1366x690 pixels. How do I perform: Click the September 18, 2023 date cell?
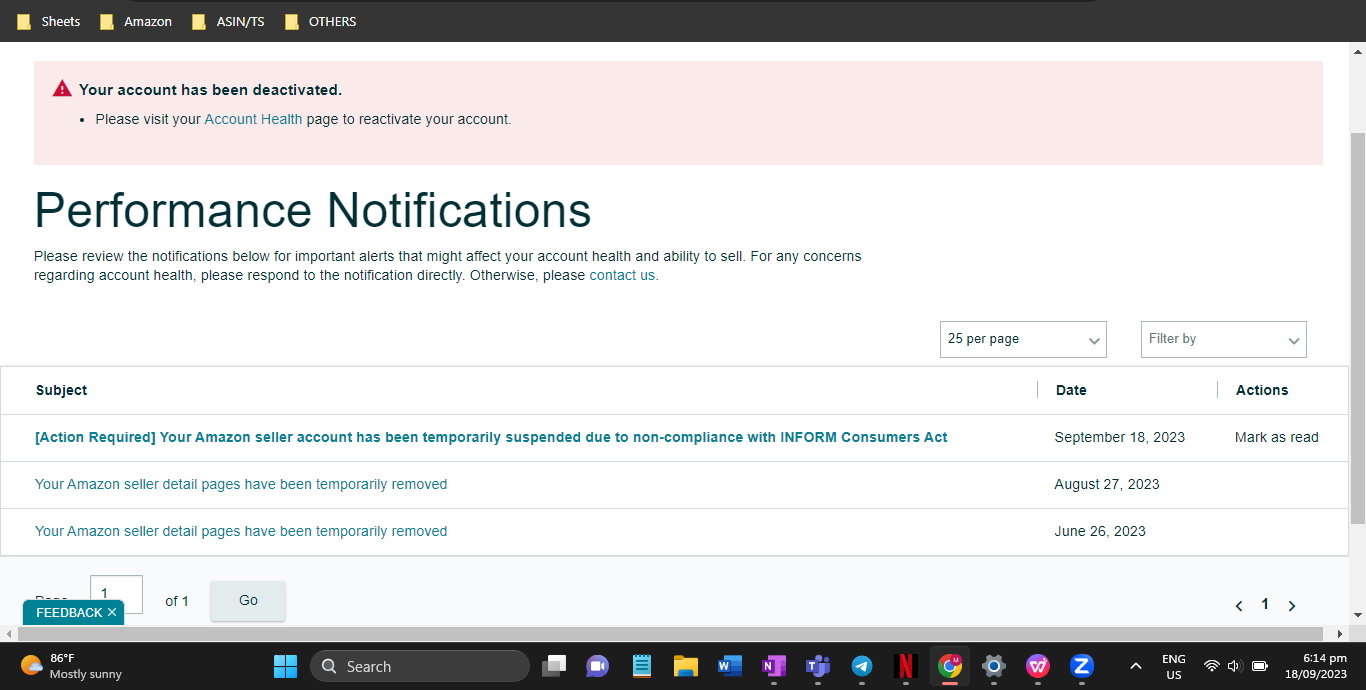(1120, 437)
